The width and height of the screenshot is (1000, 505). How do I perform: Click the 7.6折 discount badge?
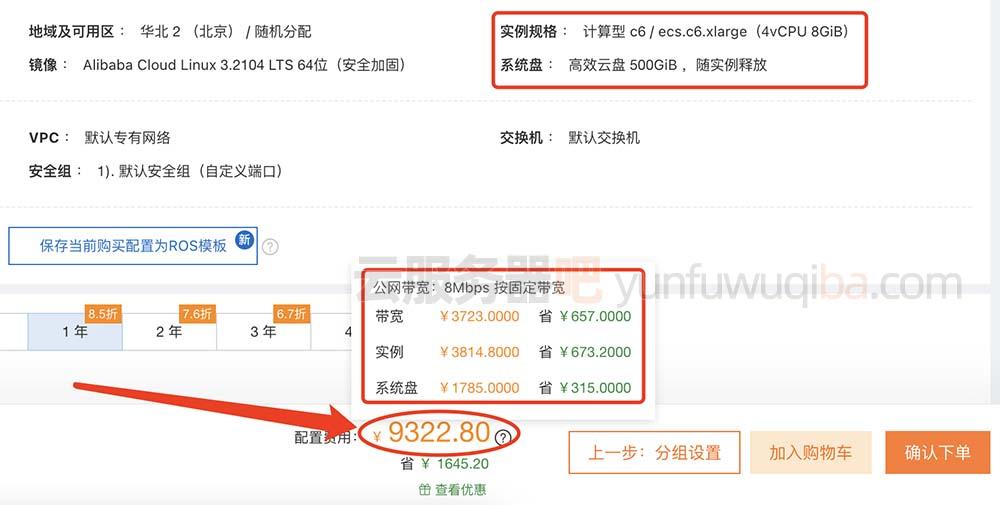(x=197, y=314)
